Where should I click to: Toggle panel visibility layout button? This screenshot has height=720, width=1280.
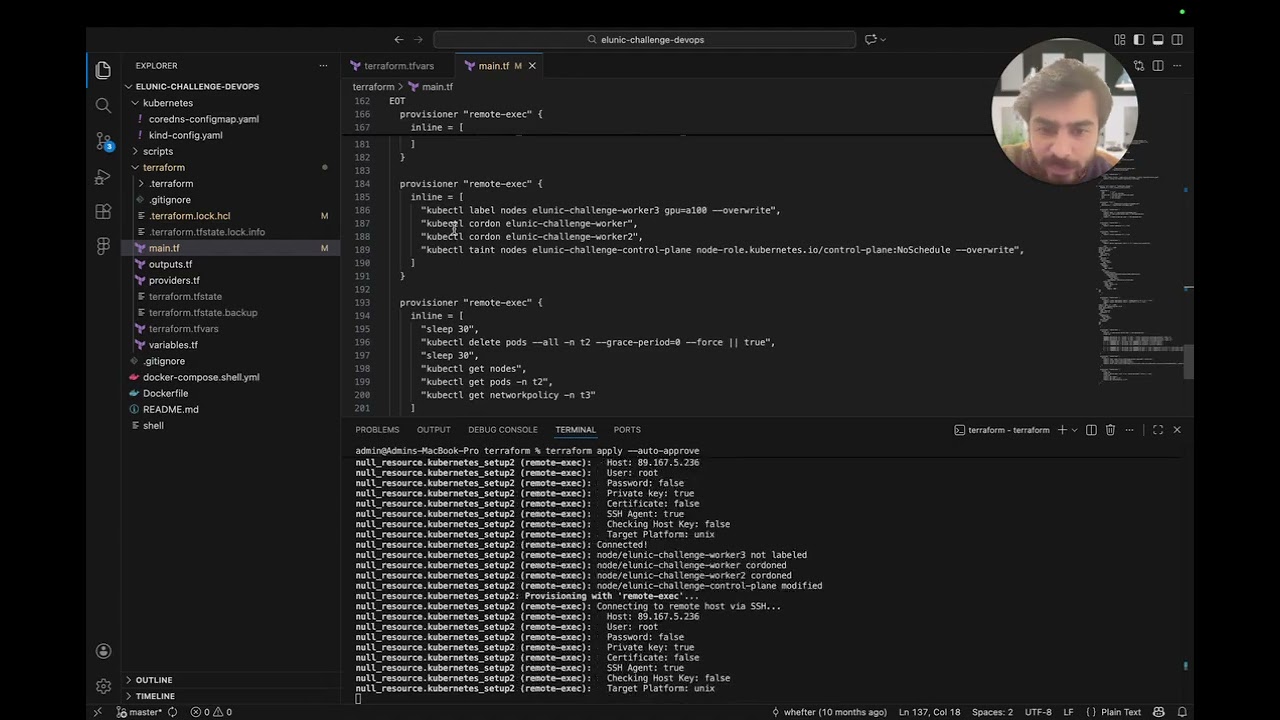[1158, 39]
